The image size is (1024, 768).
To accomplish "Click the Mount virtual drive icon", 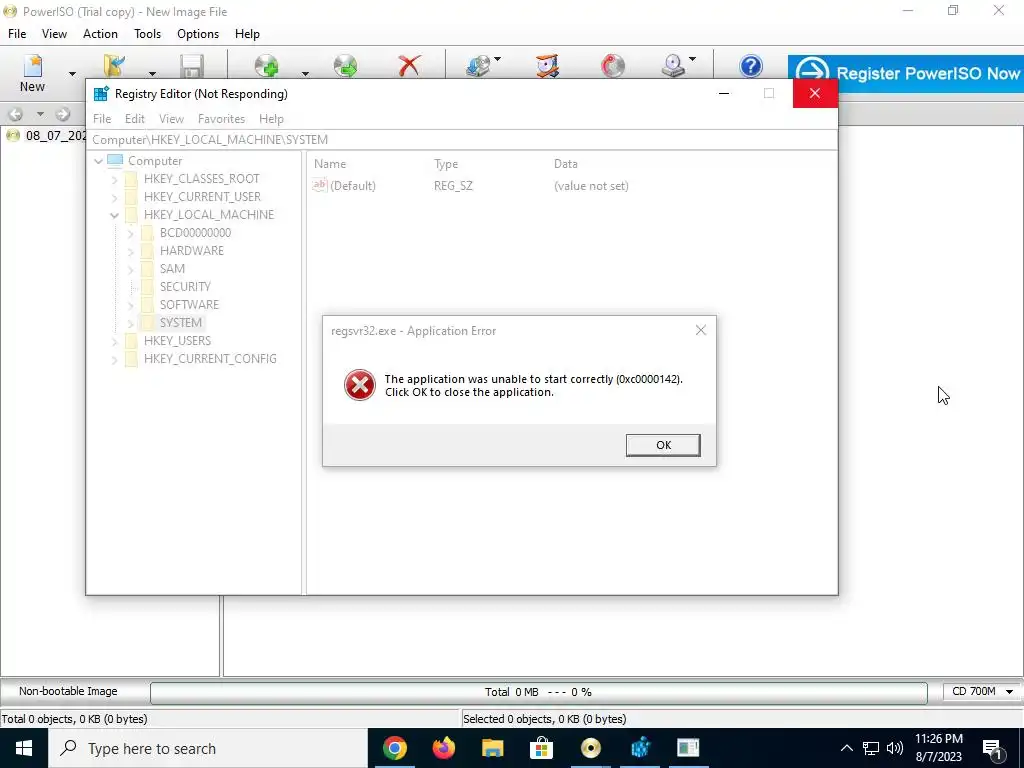I will point(673,67).
